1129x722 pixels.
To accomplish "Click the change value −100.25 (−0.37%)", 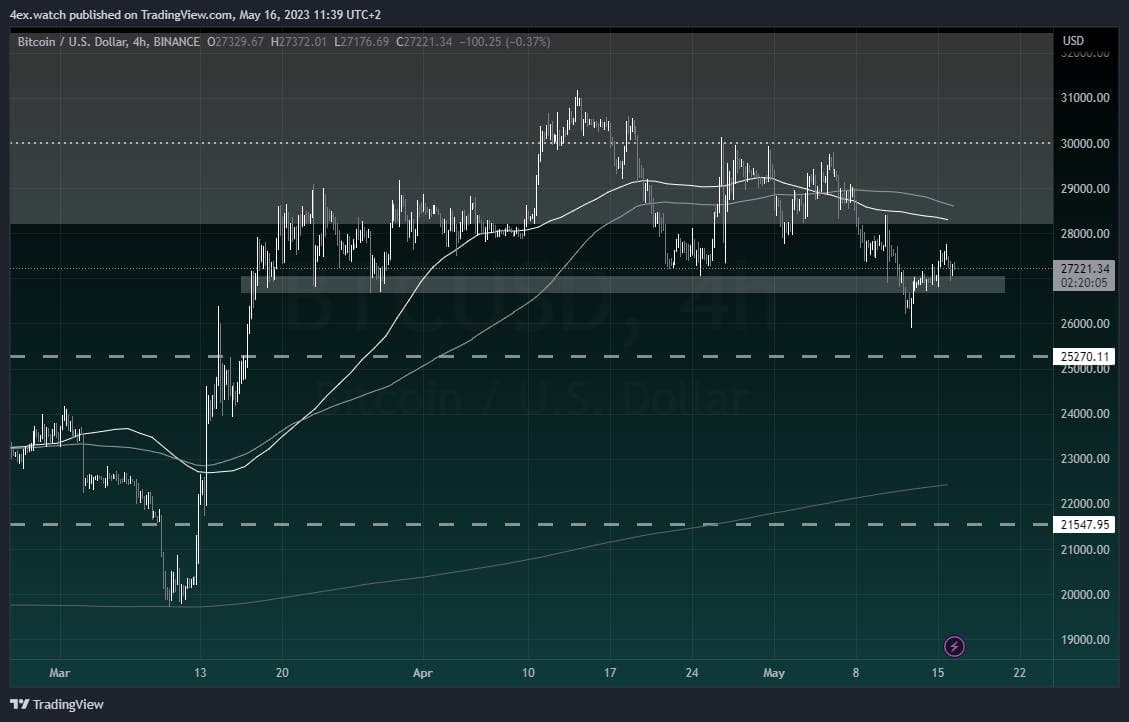I will coord(505,42).
